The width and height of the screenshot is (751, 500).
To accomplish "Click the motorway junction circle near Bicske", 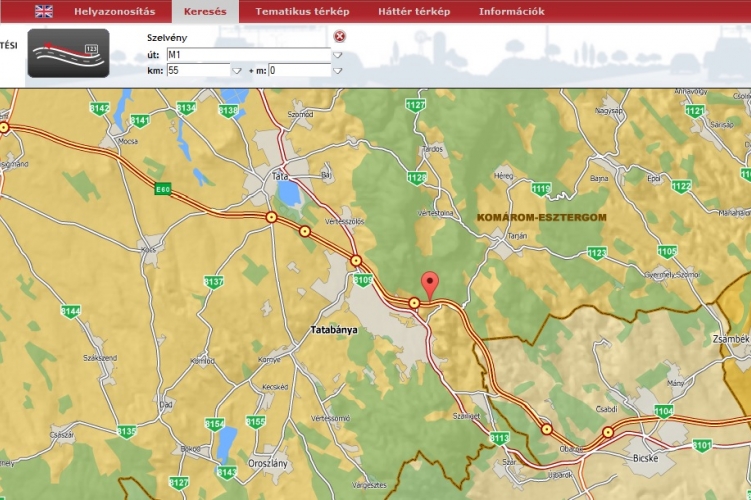I will click(608, 433).
